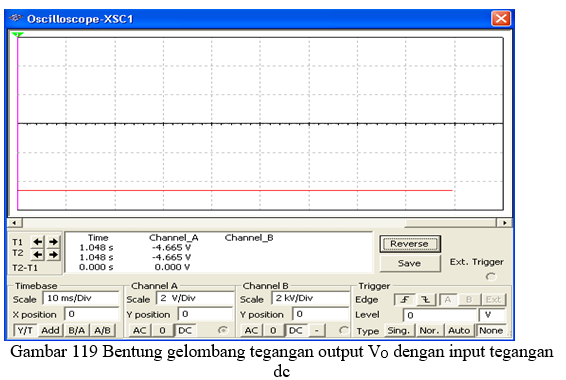Click T2-T1 time reading 0.000 s
Screen dimensions: 566x380
[x=96, y=267]
